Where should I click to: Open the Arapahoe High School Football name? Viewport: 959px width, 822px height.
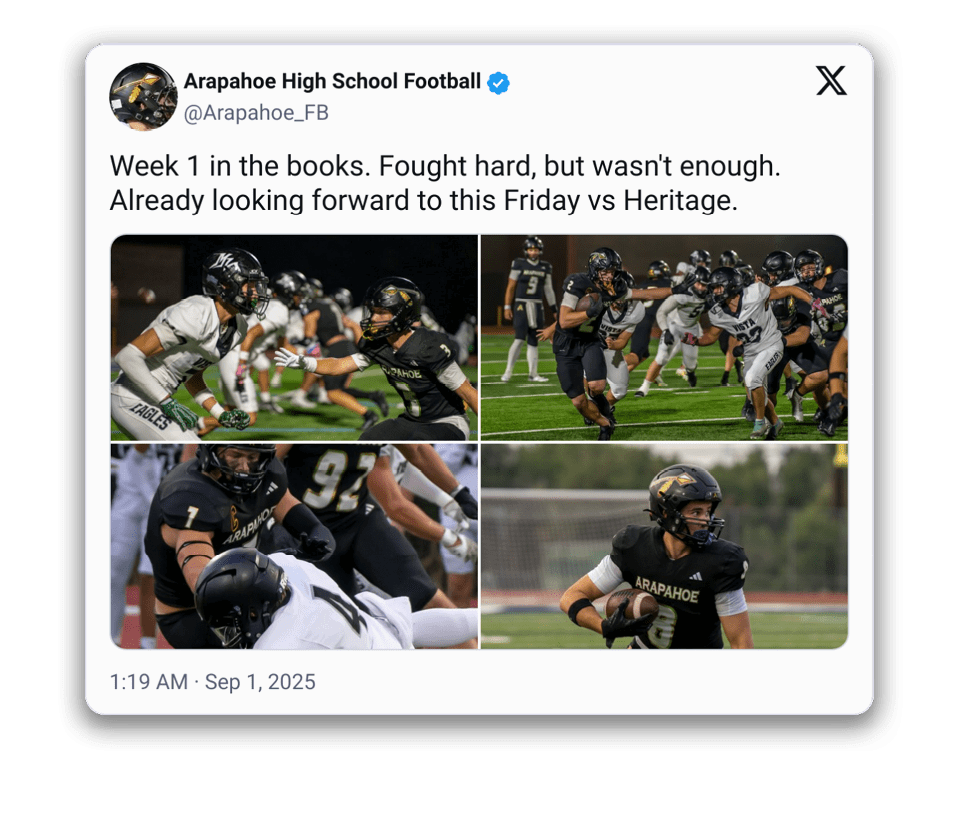[x=332, y=81]
